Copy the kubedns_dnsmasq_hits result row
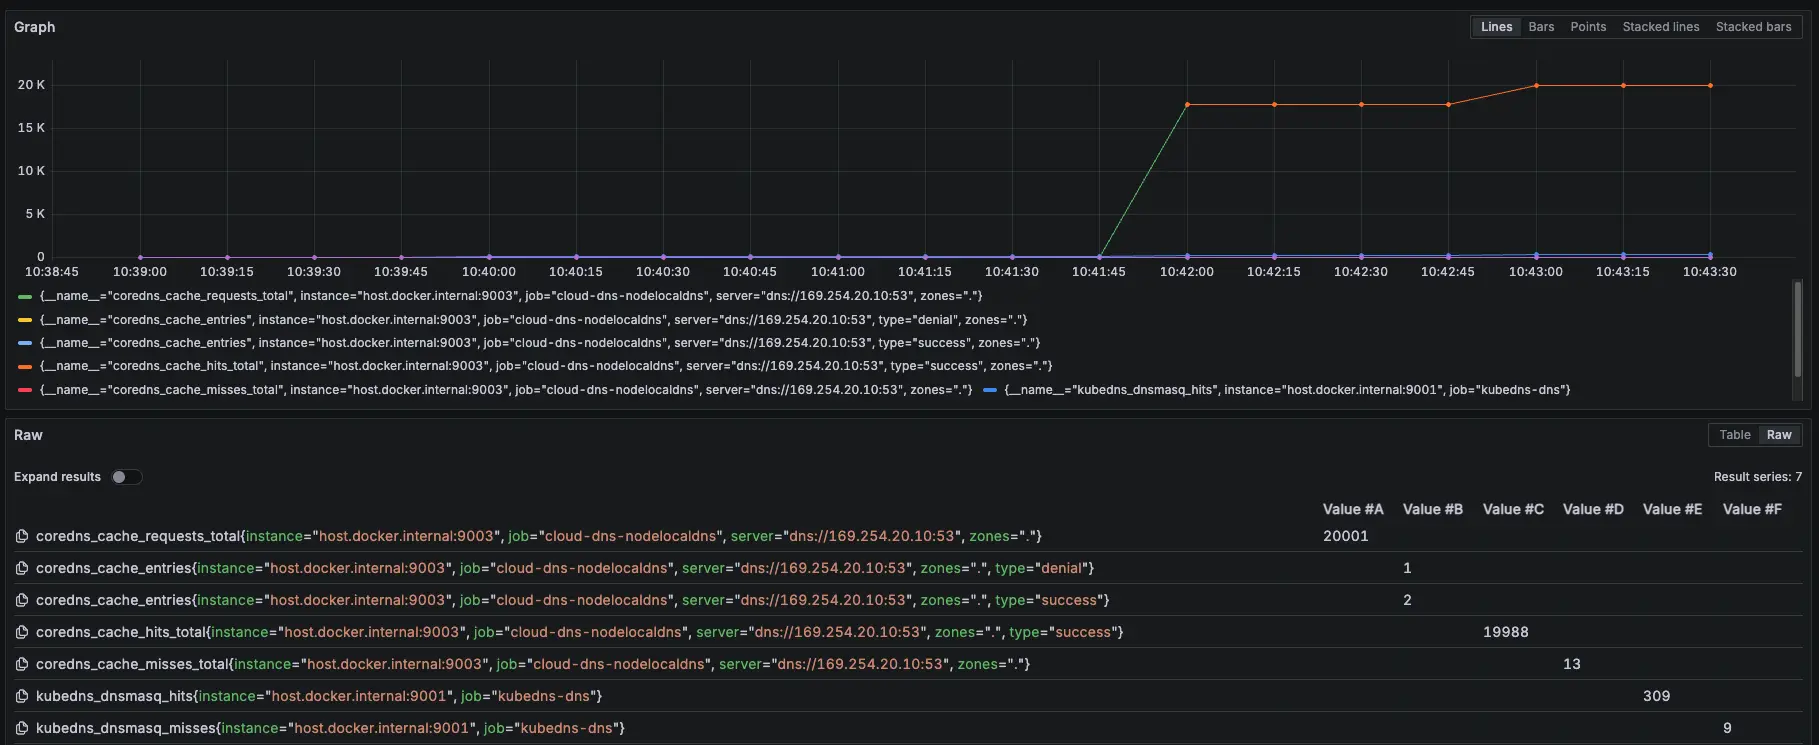This screenshot has width=1819, height=745. pos(21,697)
